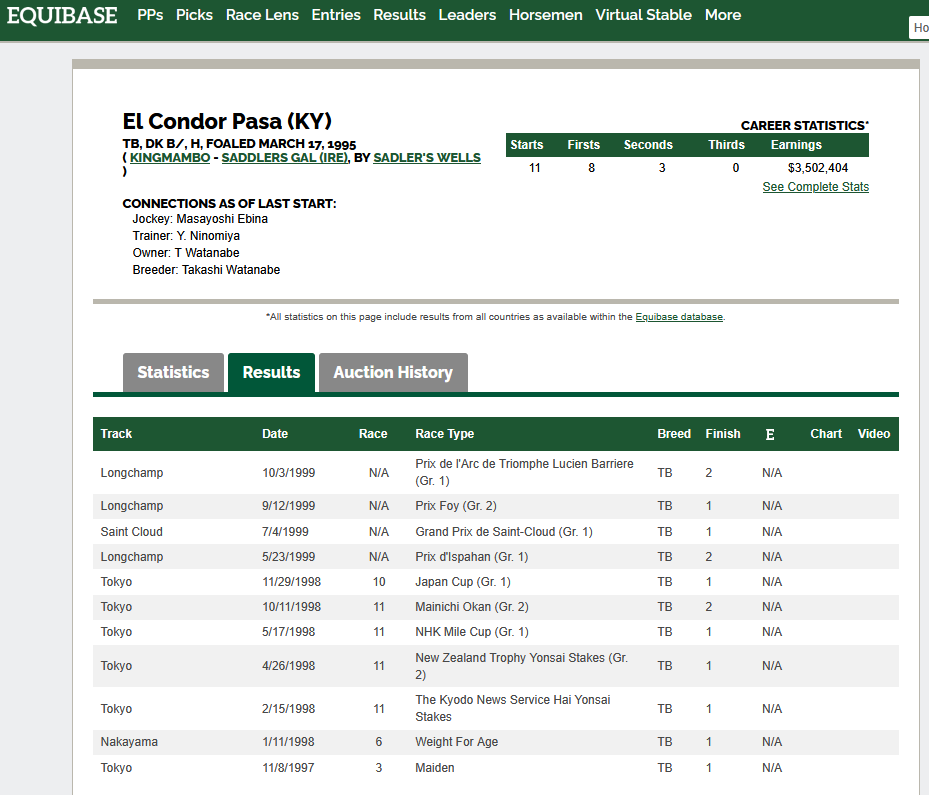This screenshot has height=795, width=929.
Task: Click the Breed column header
Action: (x=674, y=434)
